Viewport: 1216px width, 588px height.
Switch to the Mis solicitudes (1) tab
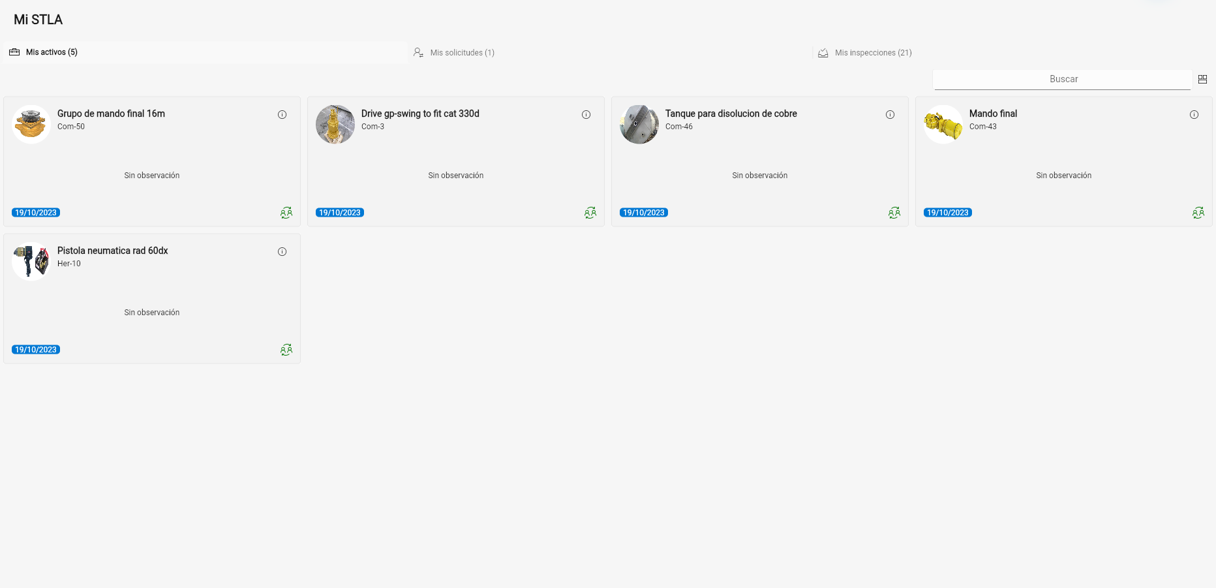[610, 52]
